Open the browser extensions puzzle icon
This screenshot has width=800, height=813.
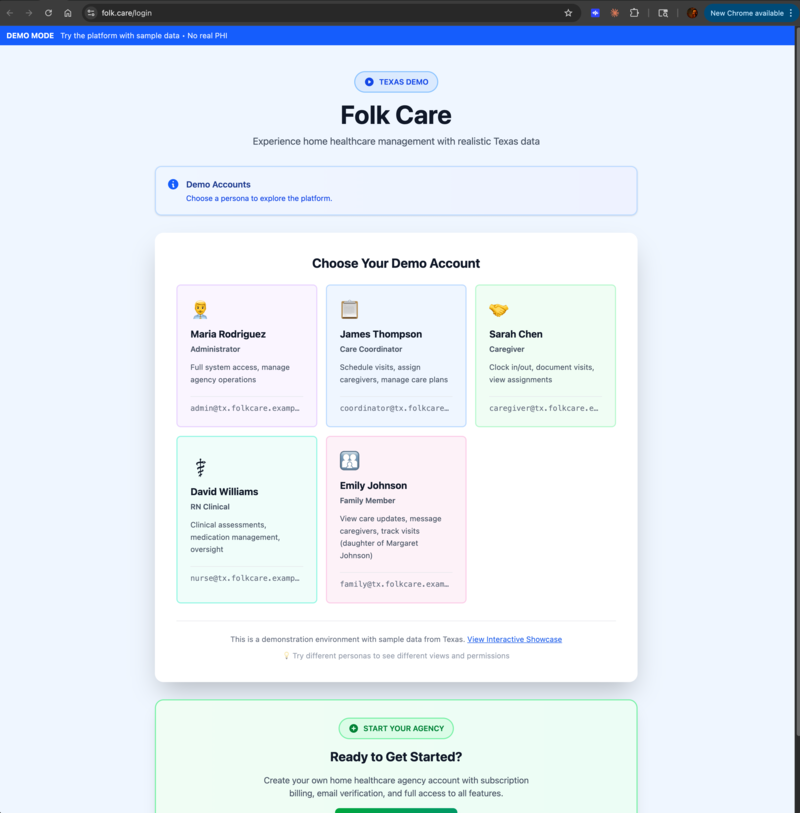[x=633, y=13]
